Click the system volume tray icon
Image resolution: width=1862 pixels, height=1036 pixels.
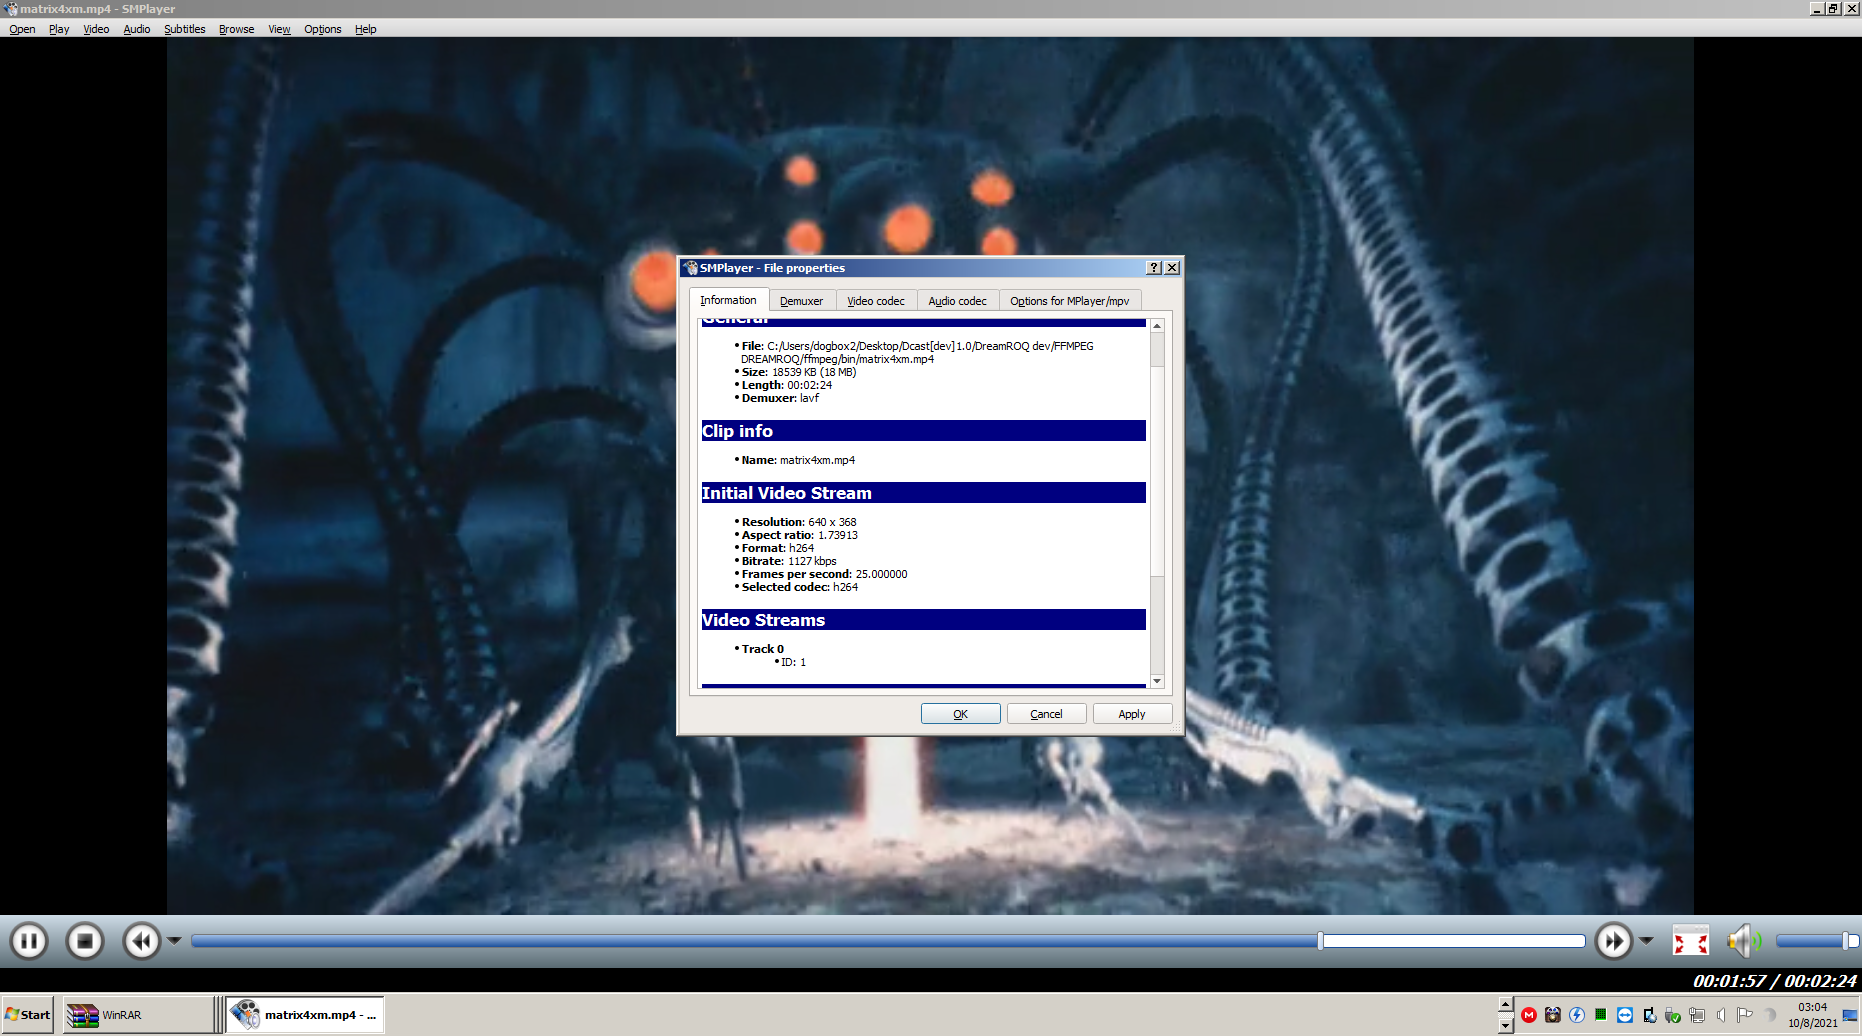click(x=1721, y=1015)
